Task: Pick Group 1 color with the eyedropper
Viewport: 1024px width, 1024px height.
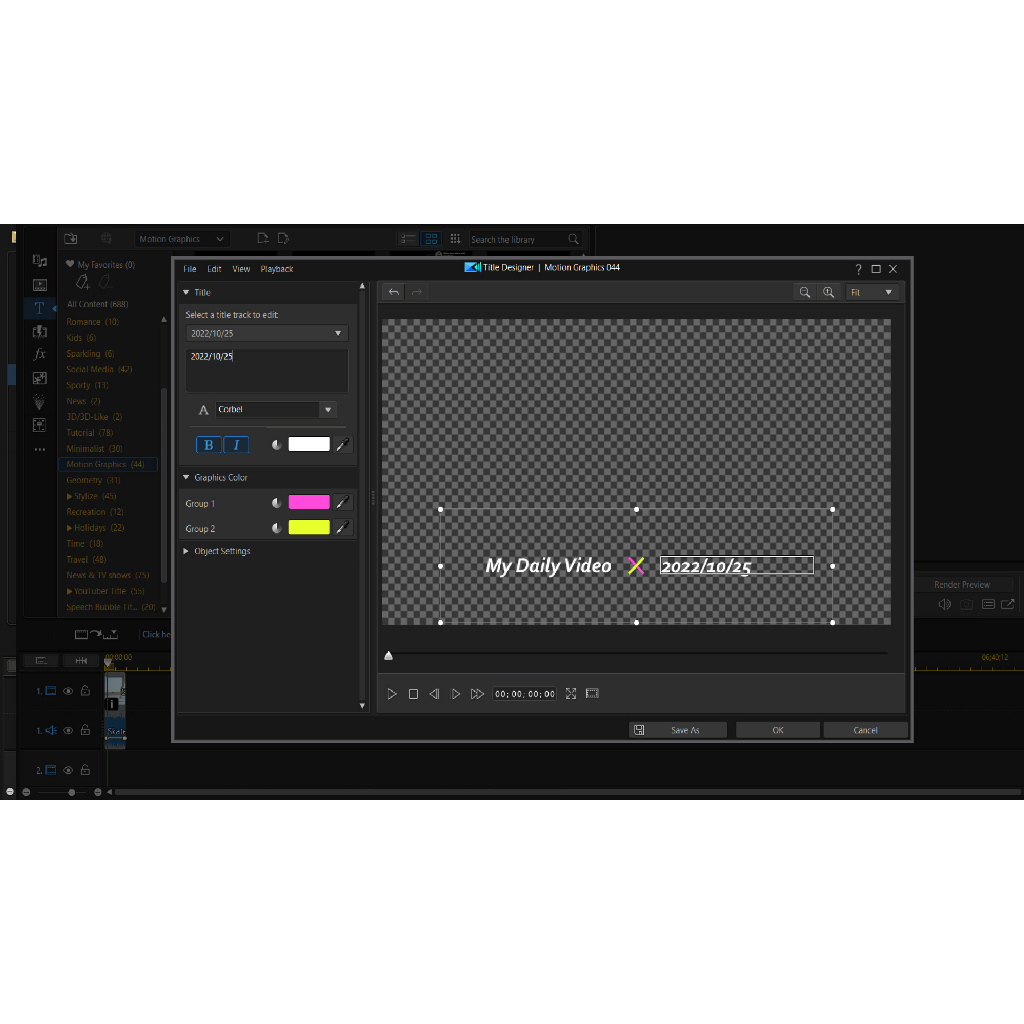Action: [x=343, y=503]
